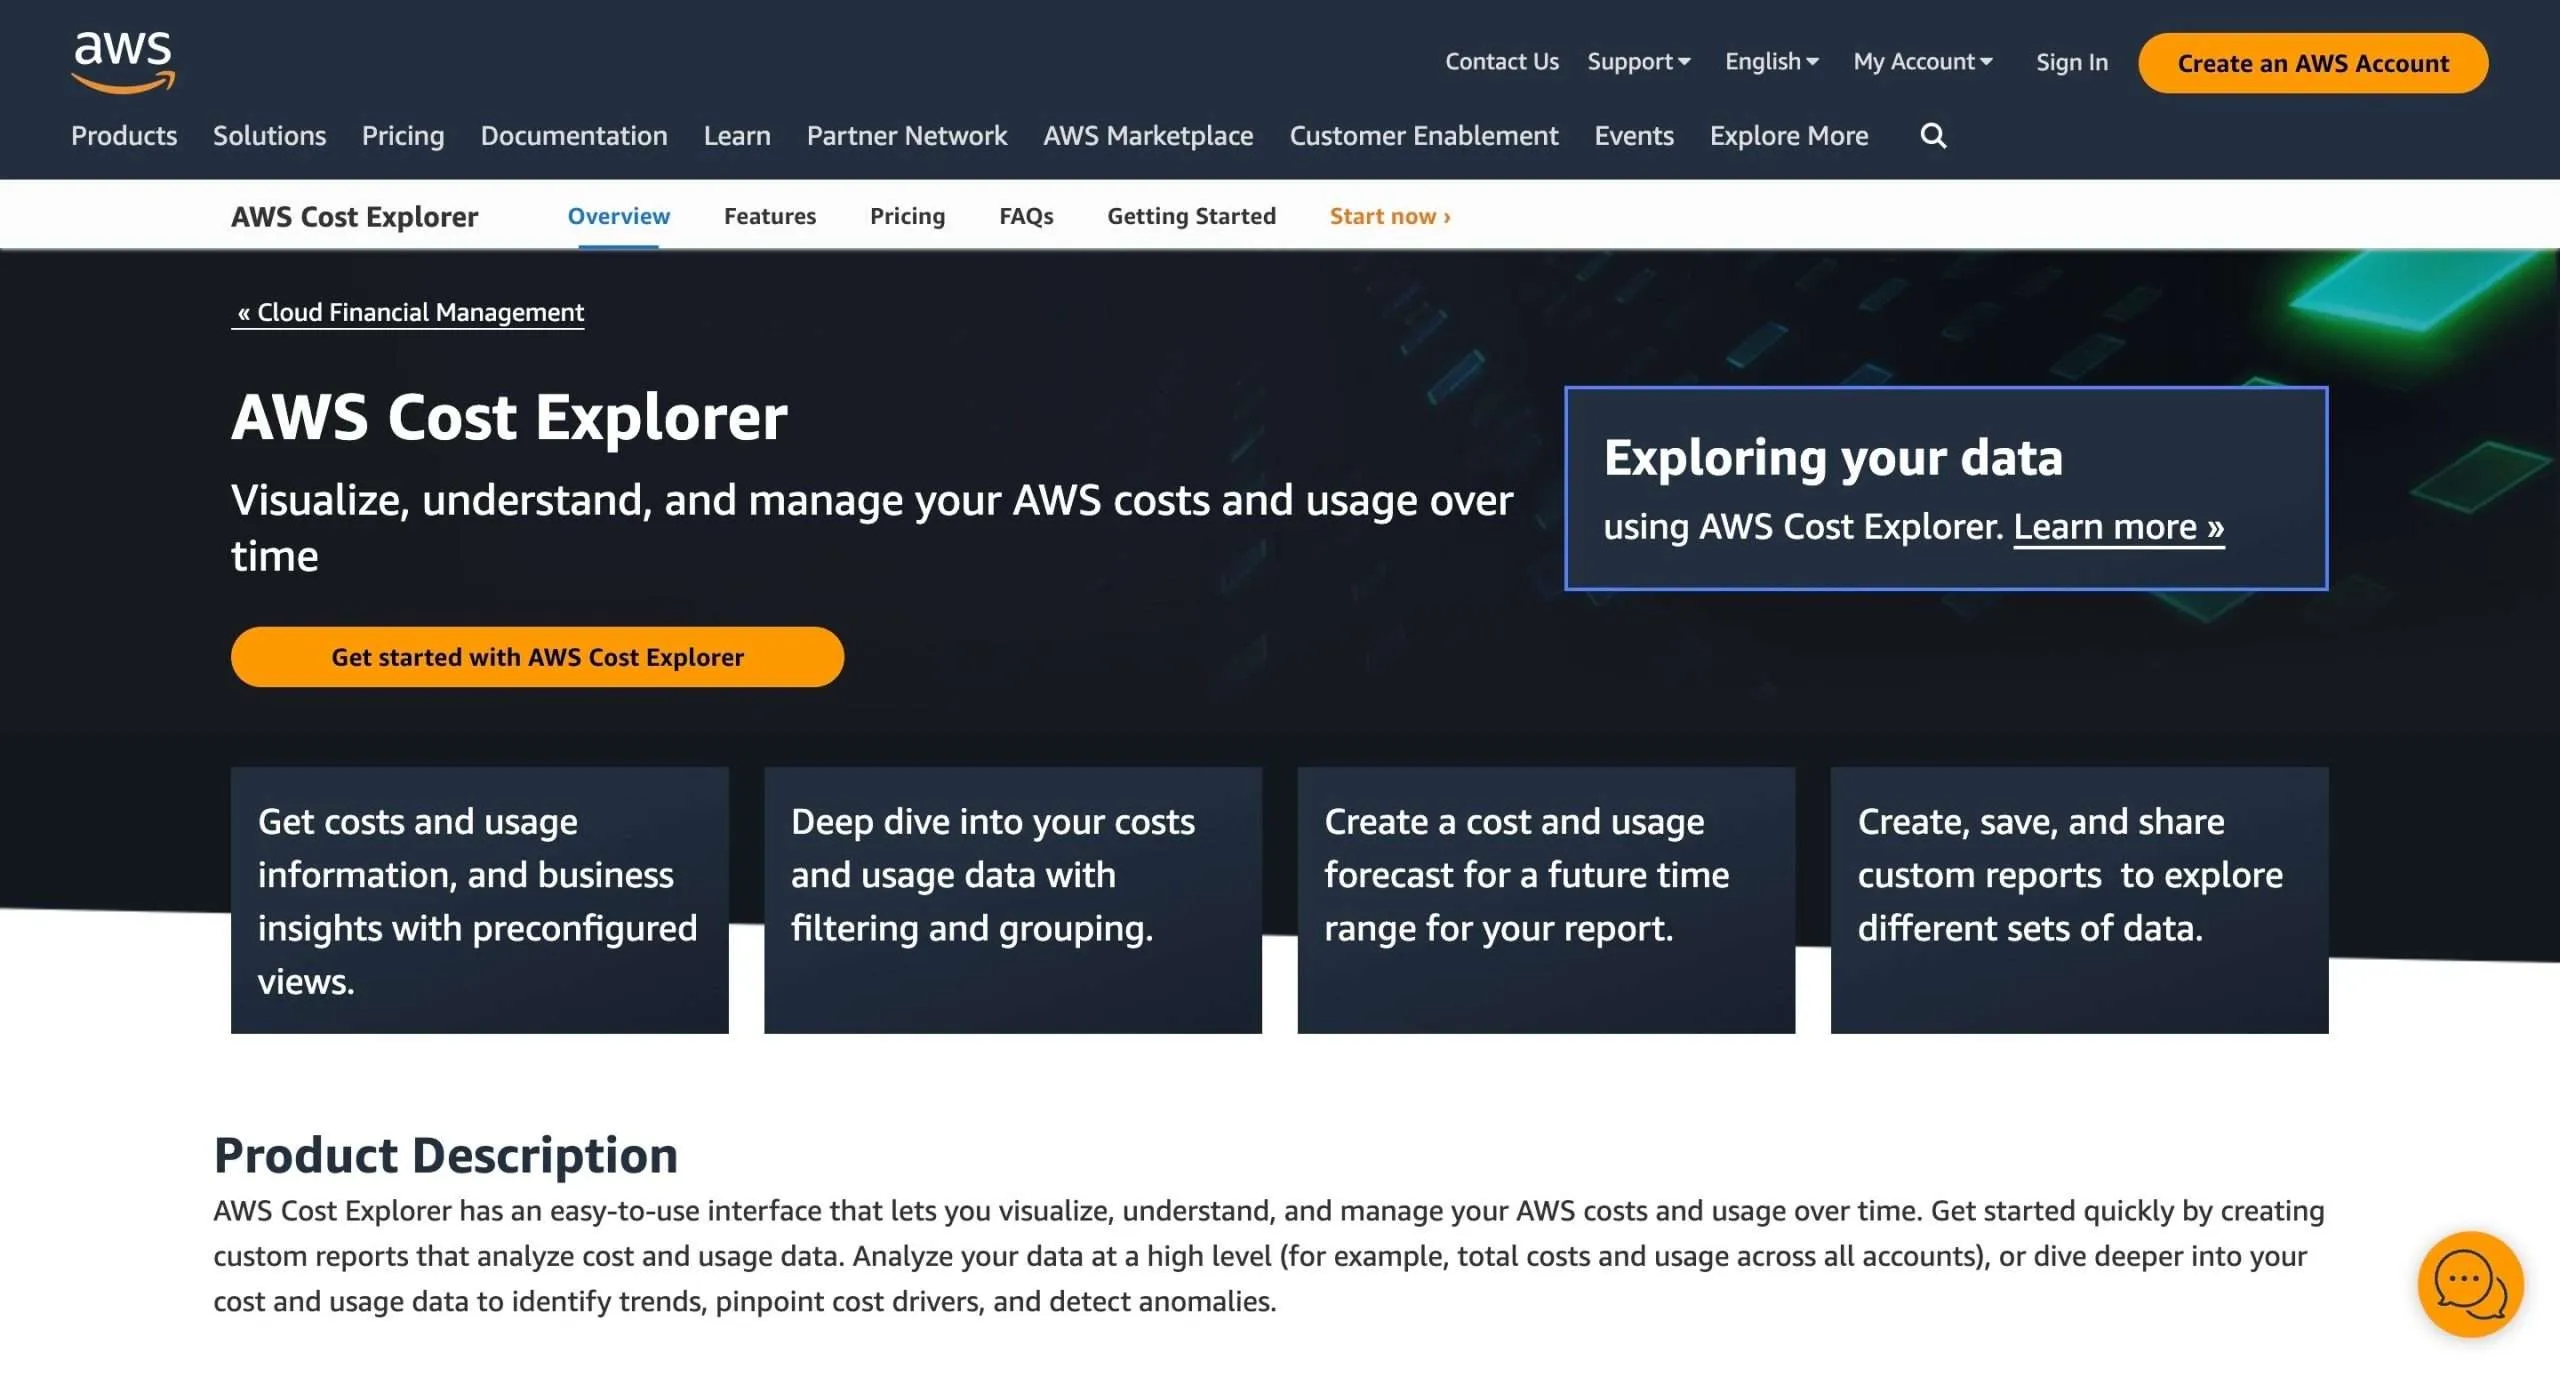
Task: Select the Pricing tab in sub-navigation
Action: tap(907, 216)
